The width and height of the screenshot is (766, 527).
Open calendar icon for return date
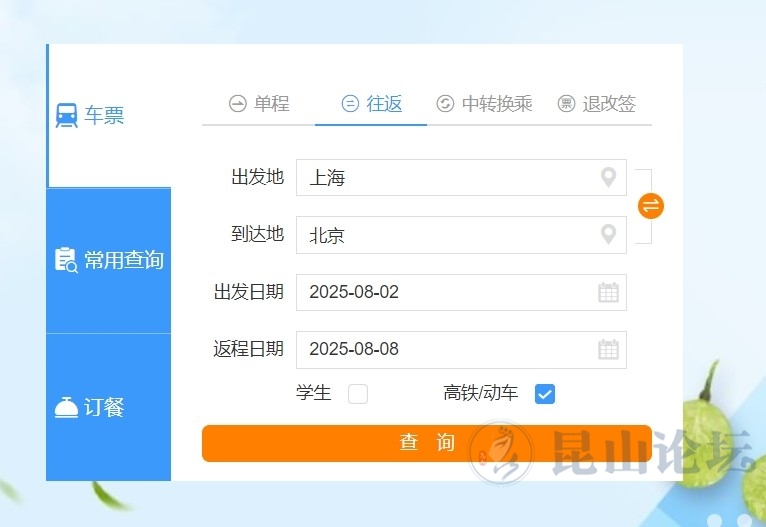tap(608, 349)
